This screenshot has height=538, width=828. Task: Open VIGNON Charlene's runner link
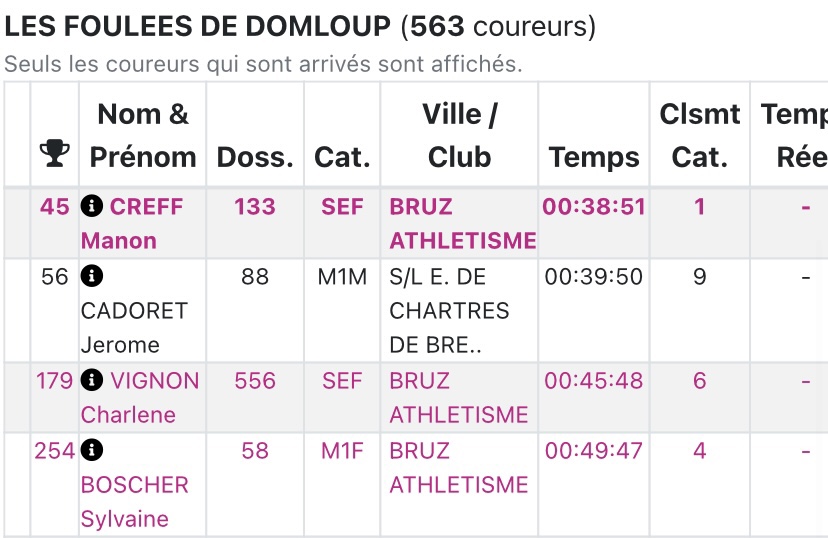140,397
